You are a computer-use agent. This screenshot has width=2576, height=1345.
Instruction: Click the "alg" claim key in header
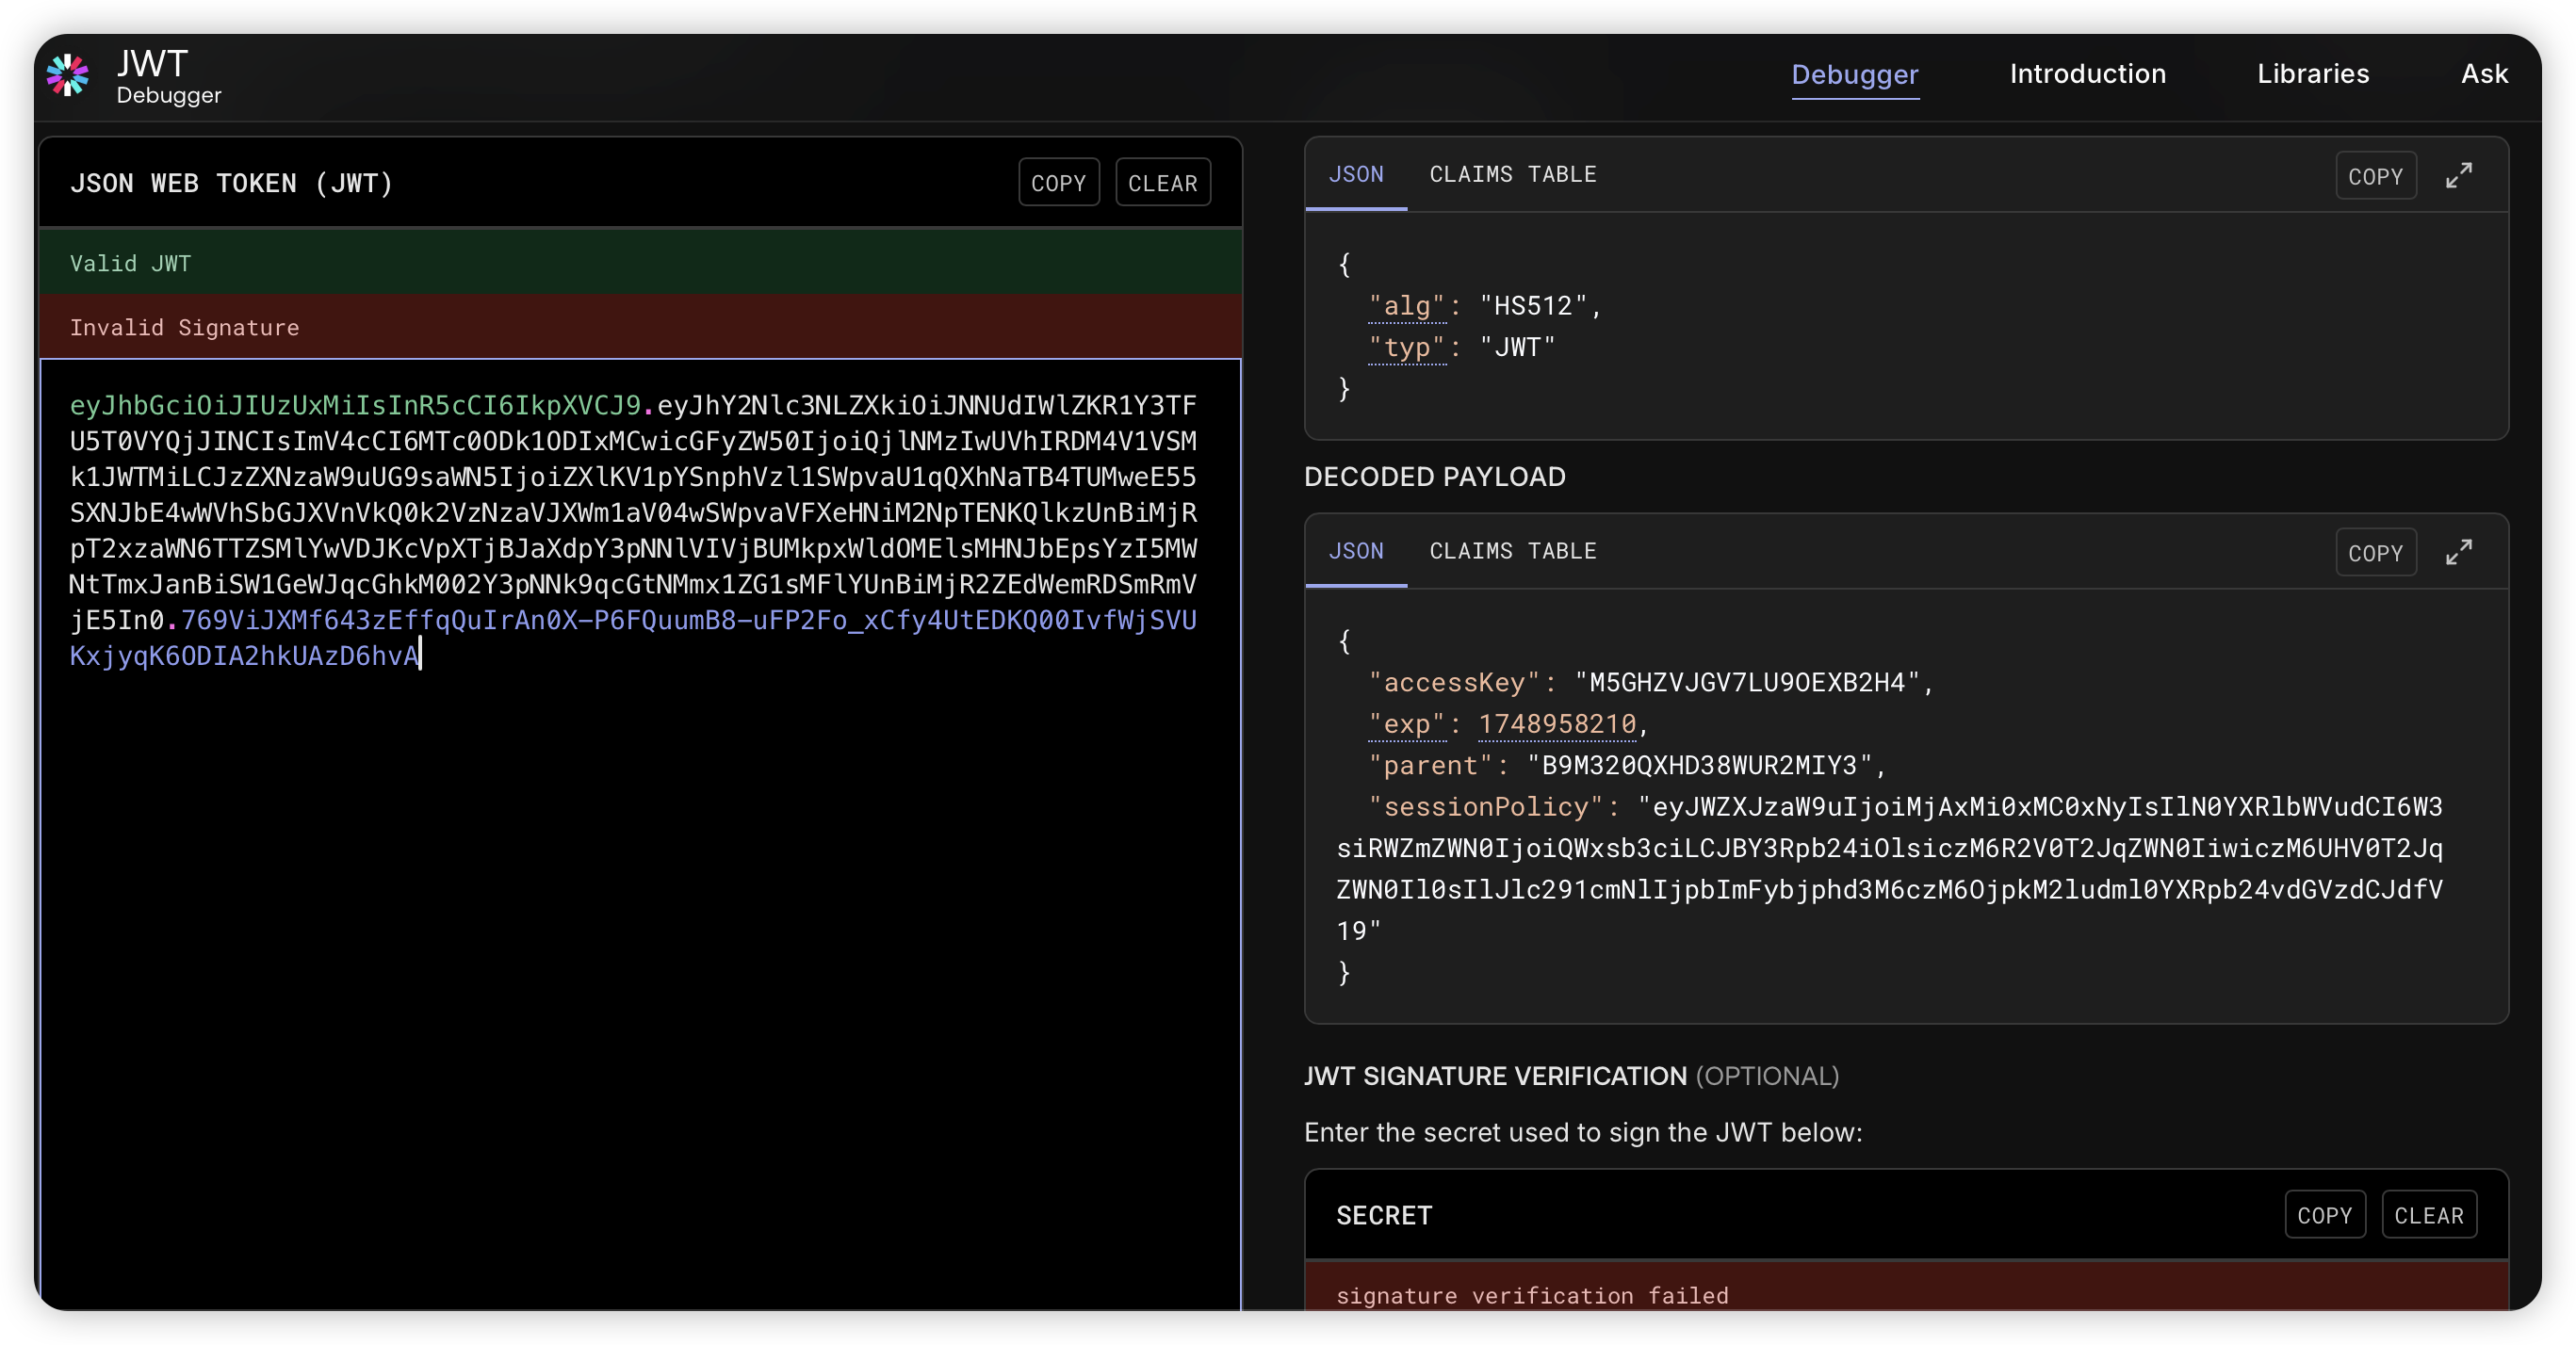[1407, 306]
